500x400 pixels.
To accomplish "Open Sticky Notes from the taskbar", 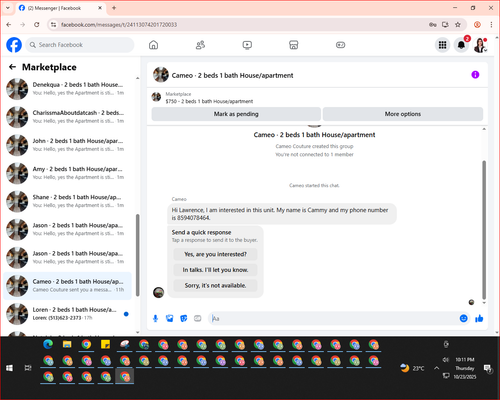I will (x=105, y=344).
